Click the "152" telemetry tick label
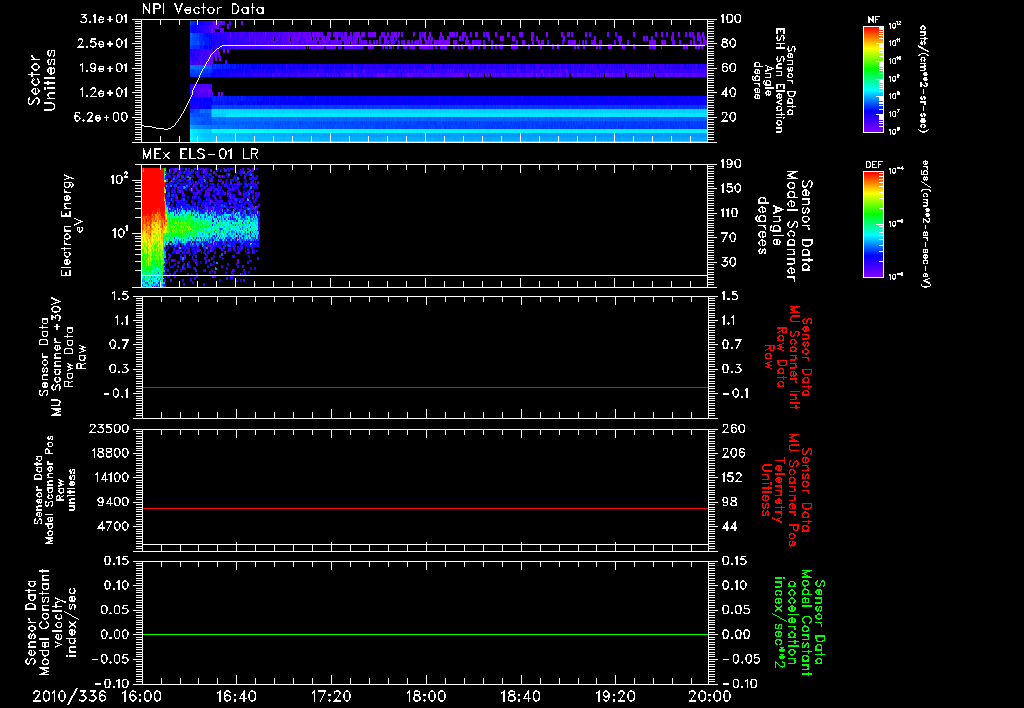 [x=732, y=477]
